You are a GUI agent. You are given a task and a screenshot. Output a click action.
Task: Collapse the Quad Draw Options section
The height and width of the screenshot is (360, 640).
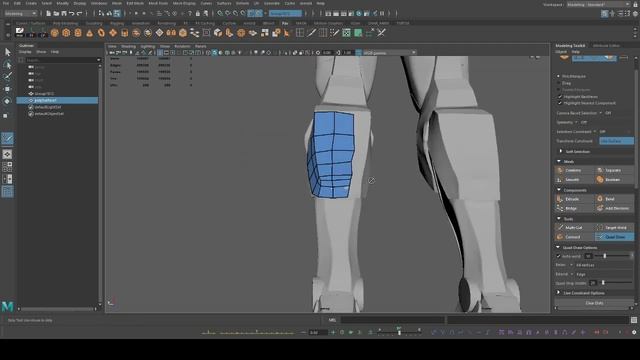coord(558,247)
